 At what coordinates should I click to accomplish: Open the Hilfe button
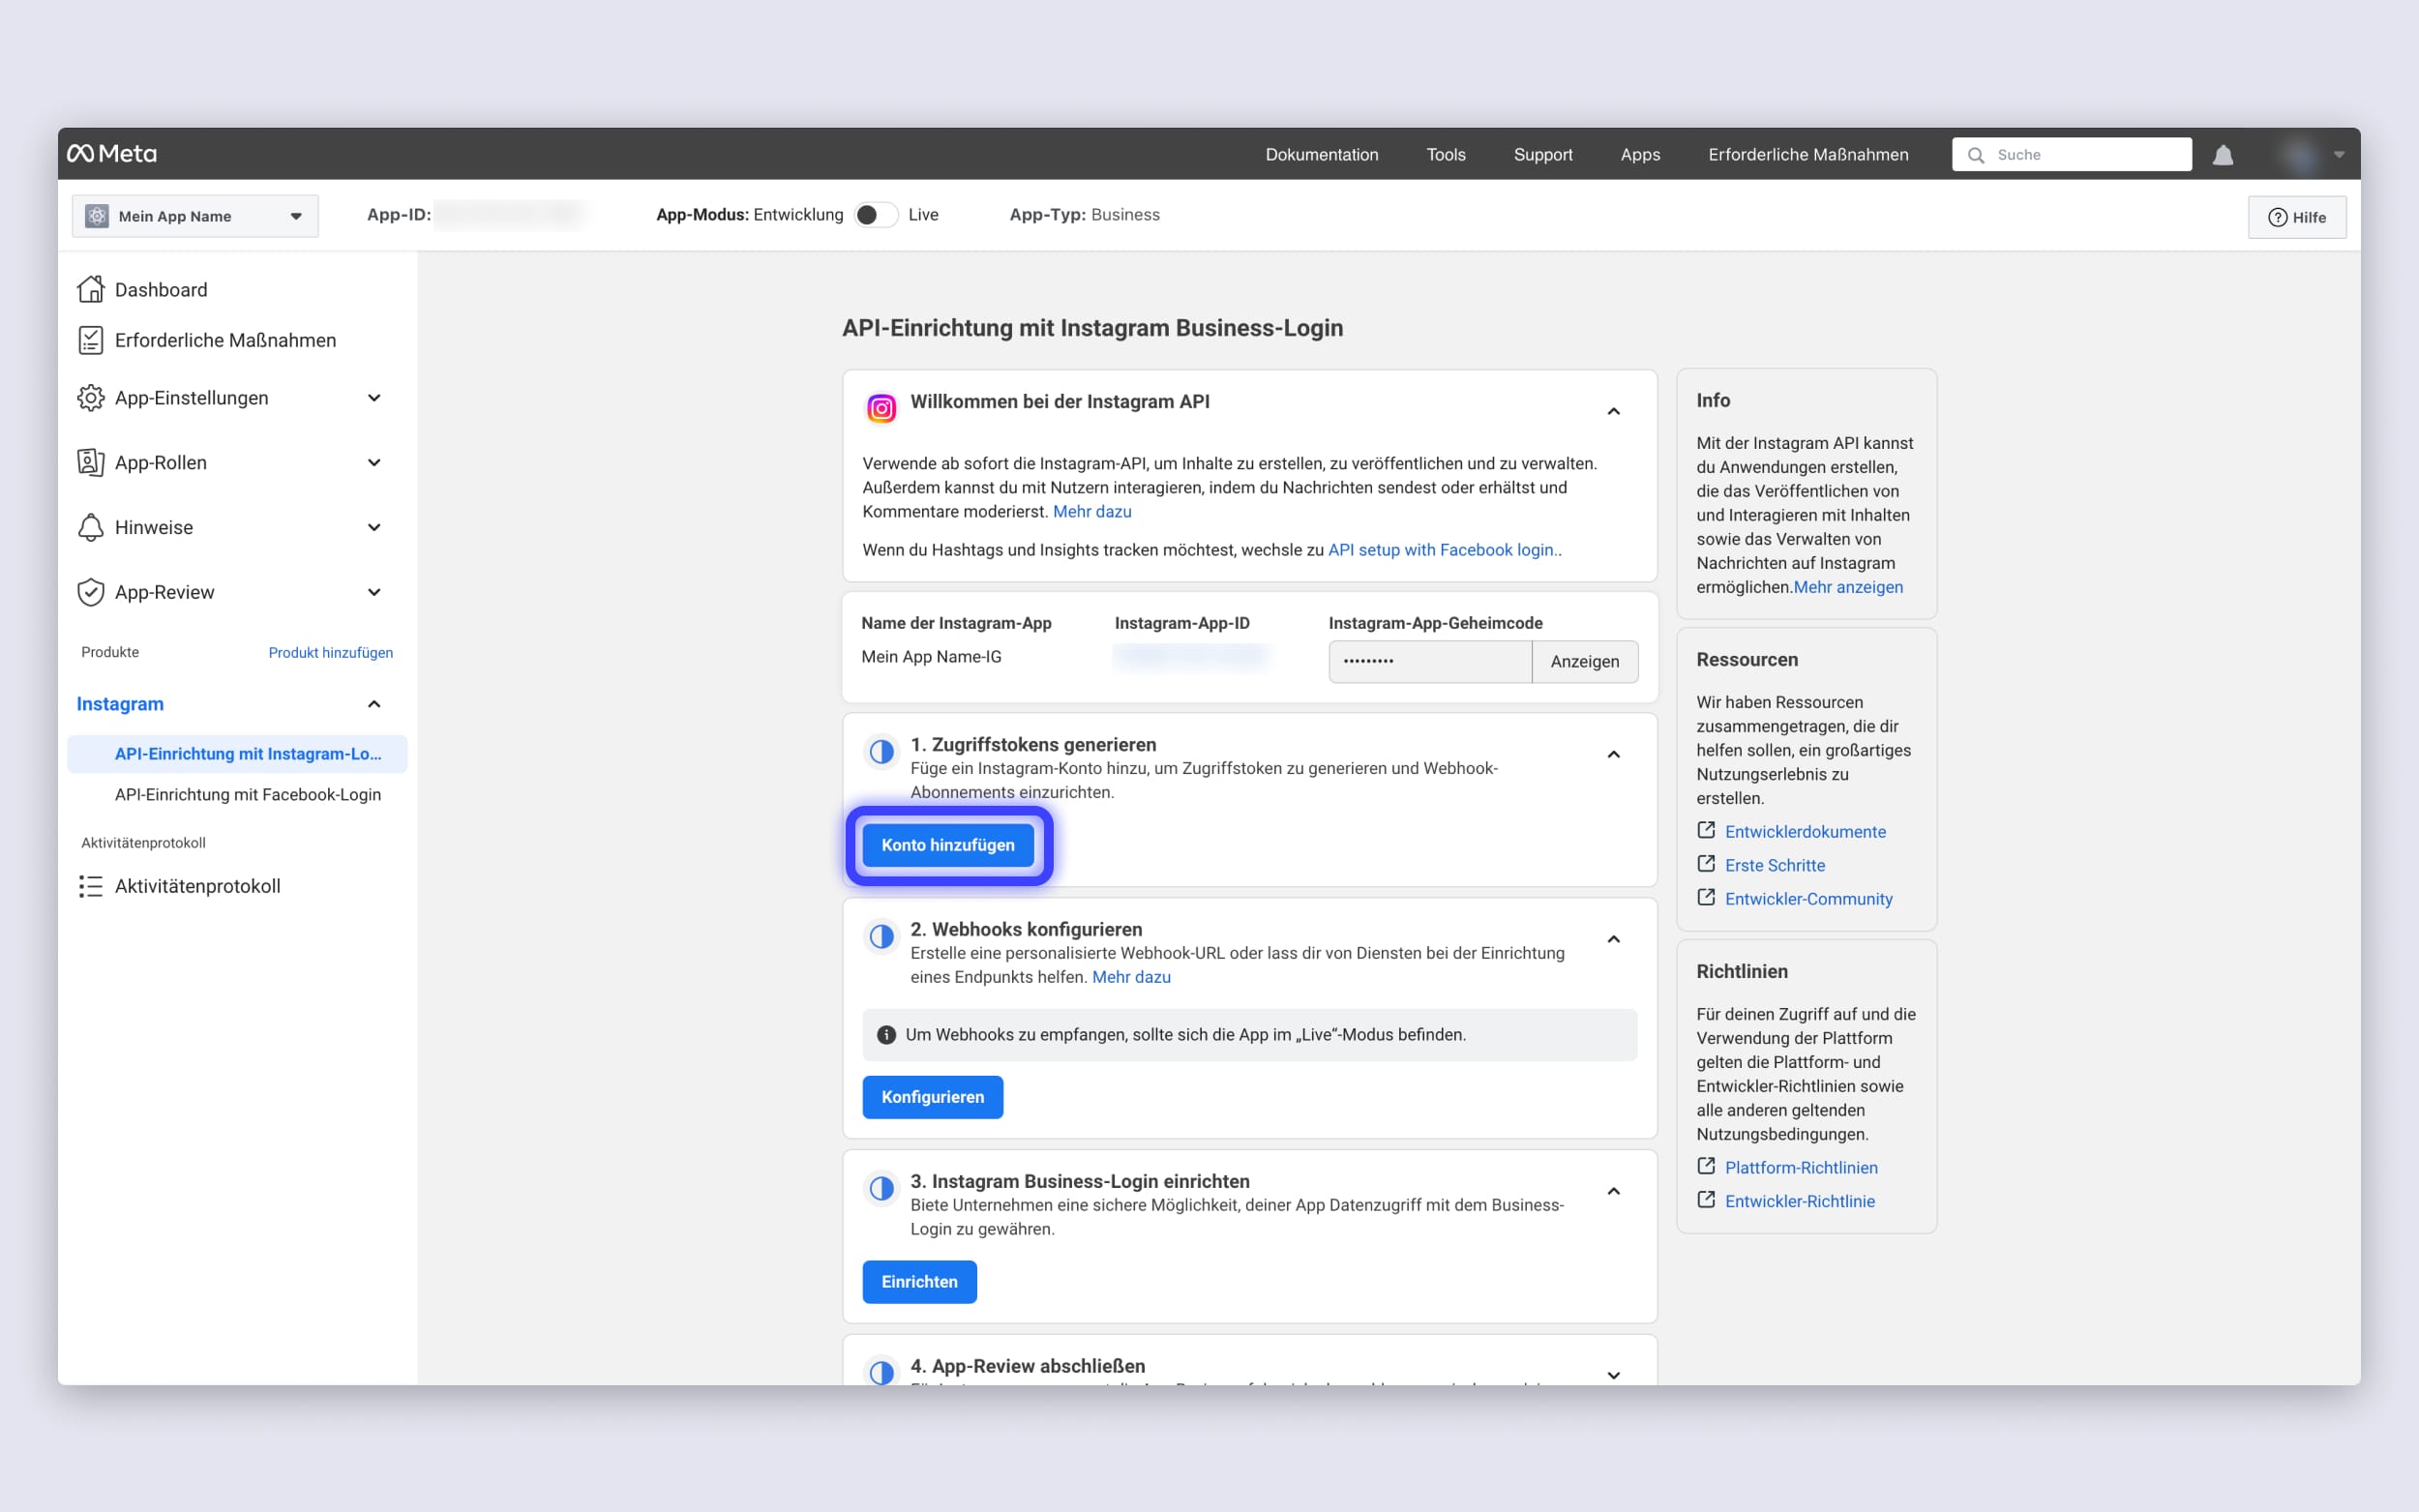point(2296,217)
